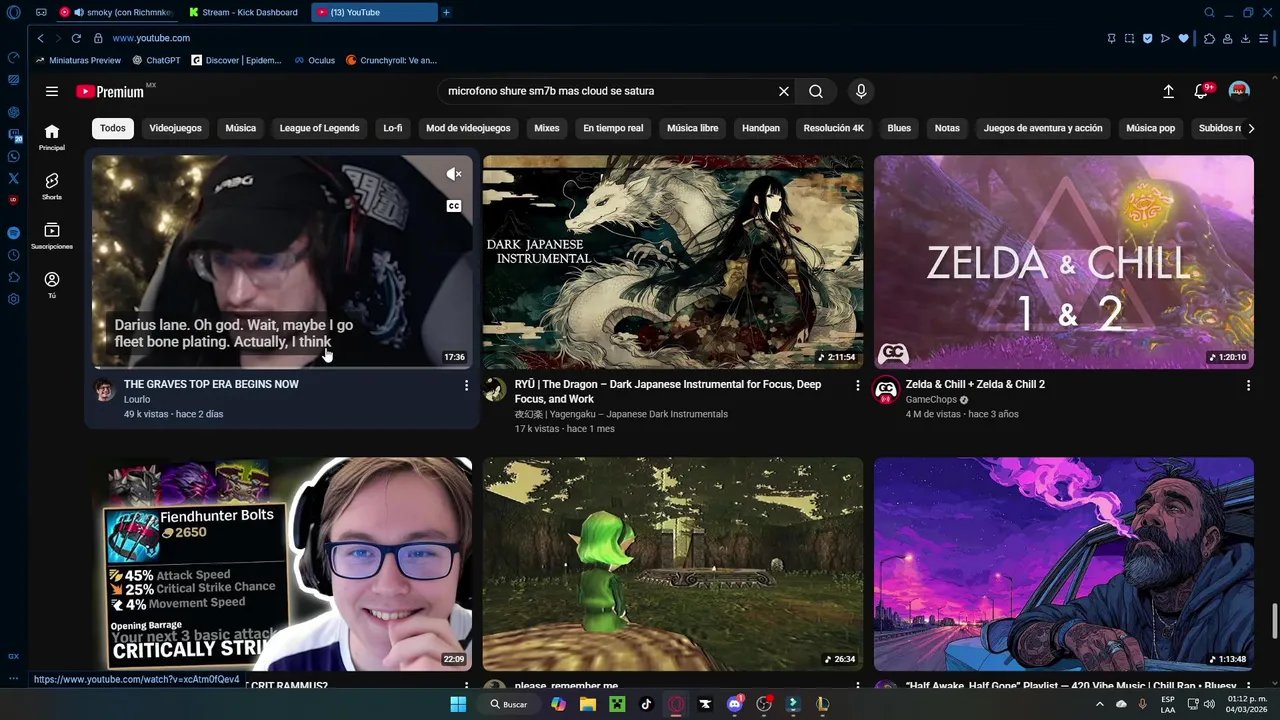Open the green-haired Zelda forest thumbnail

pos(673,564)
